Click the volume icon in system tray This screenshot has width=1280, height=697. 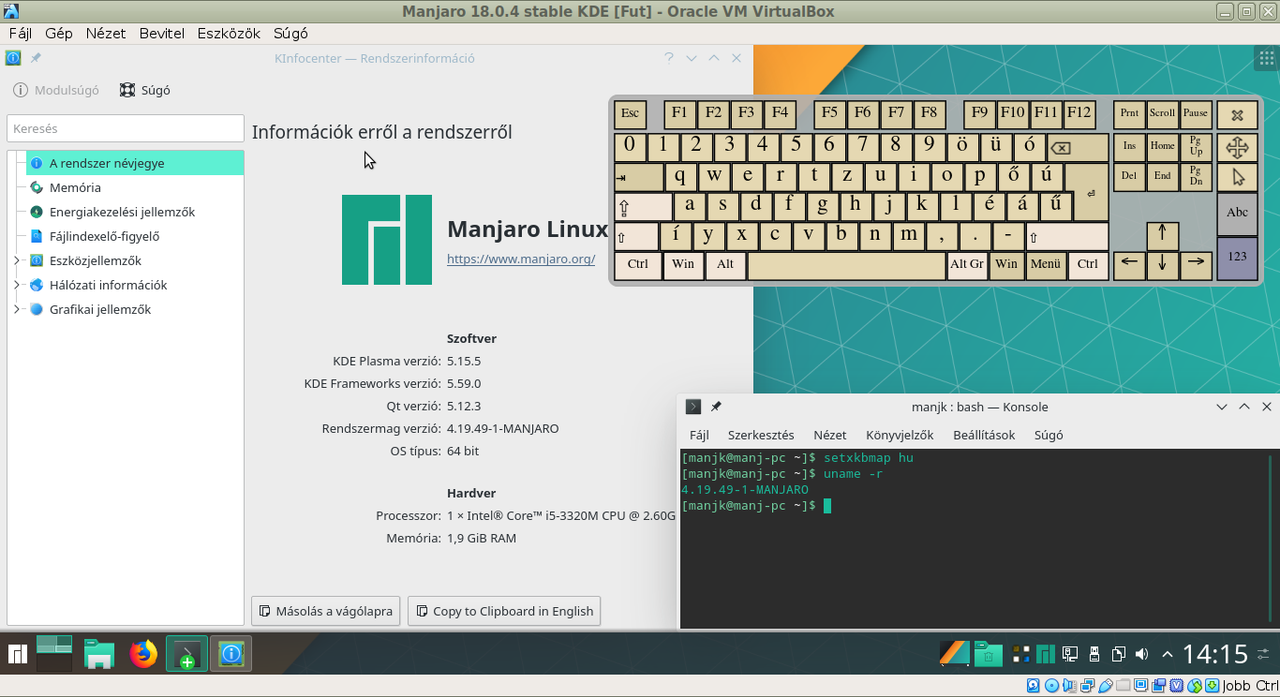(1142, 655)
